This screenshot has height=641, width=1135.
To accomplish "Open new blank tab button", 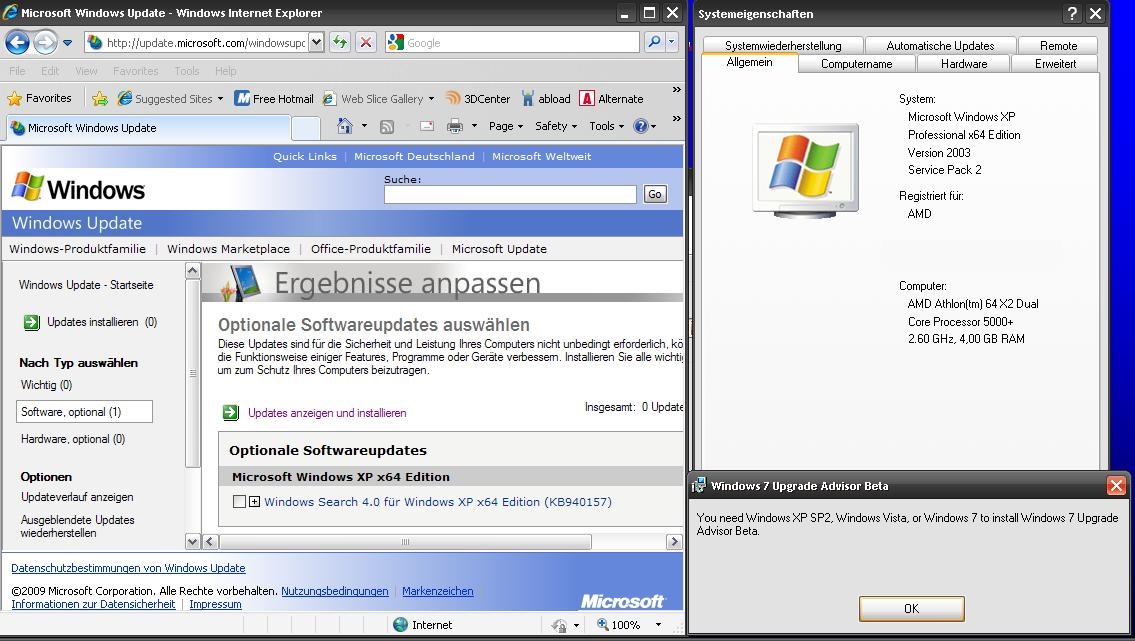I will coord(305,128).
